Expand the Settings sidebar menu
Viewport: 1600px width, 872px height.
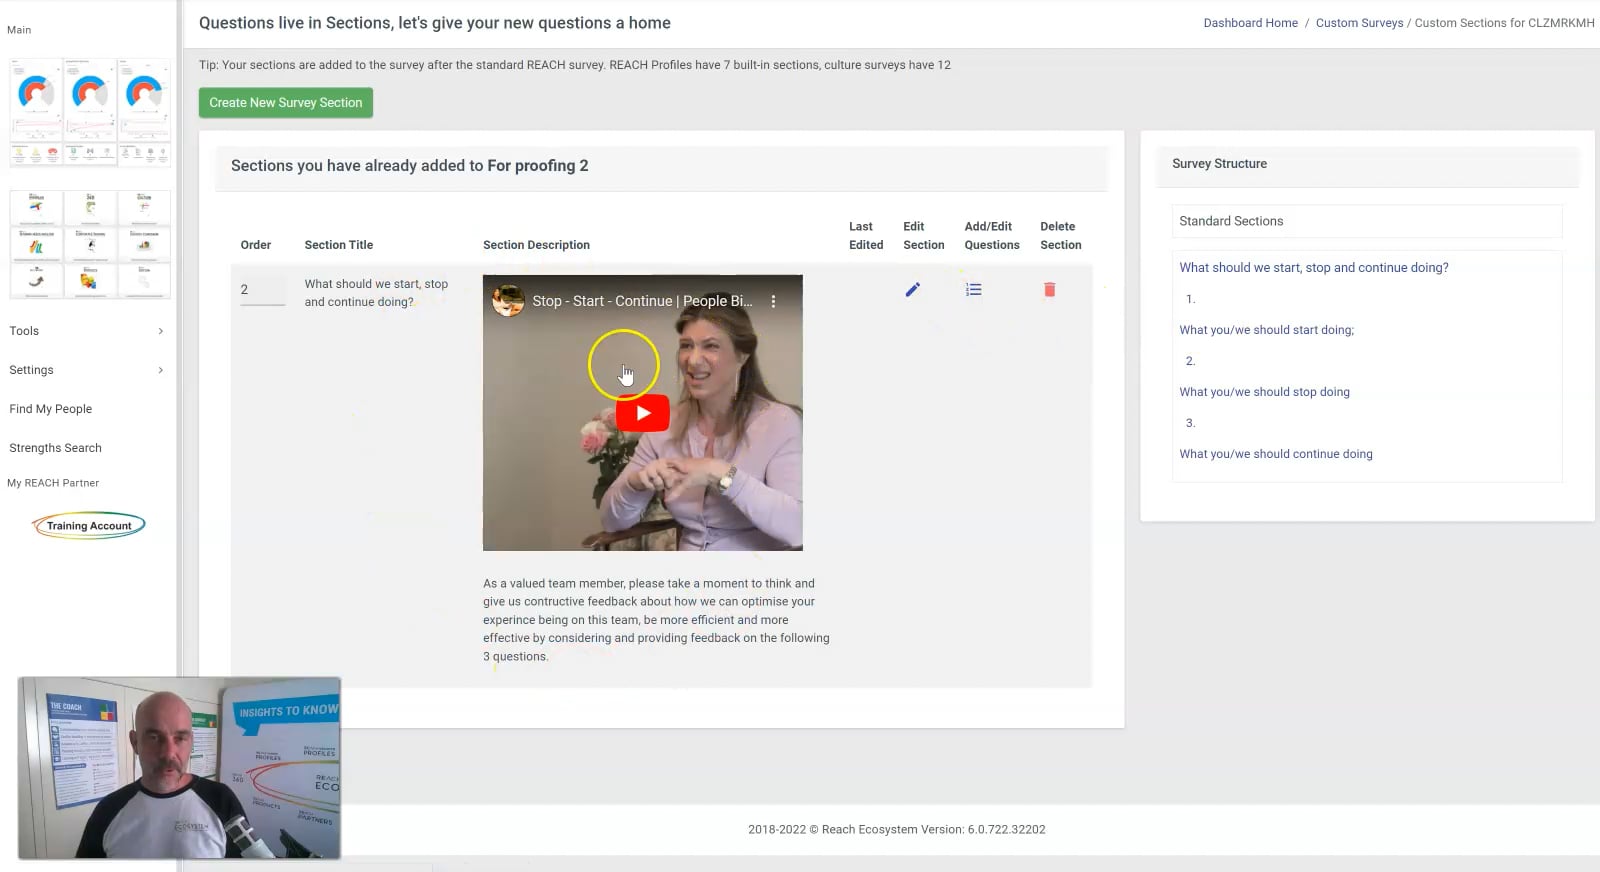click(x=86, y=370)
